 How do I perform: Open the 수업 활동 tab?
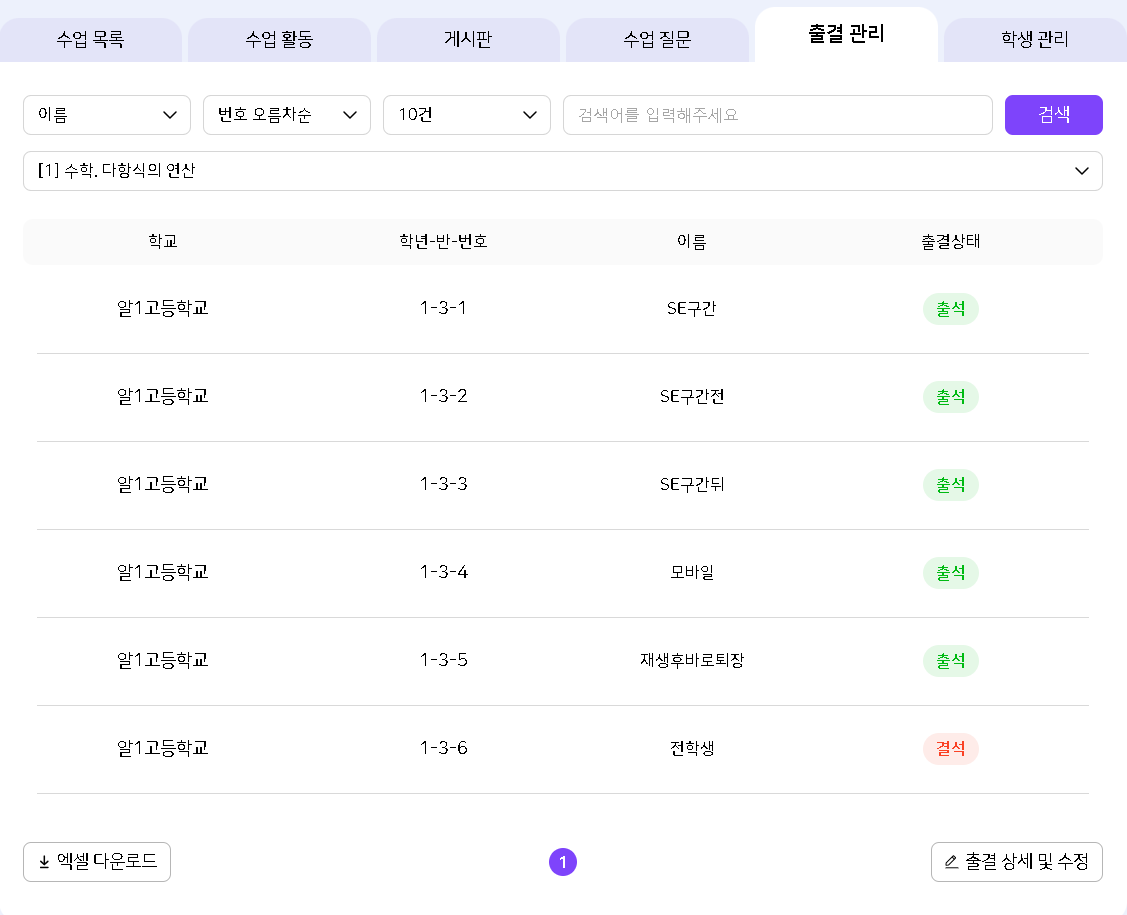(279, 40)
